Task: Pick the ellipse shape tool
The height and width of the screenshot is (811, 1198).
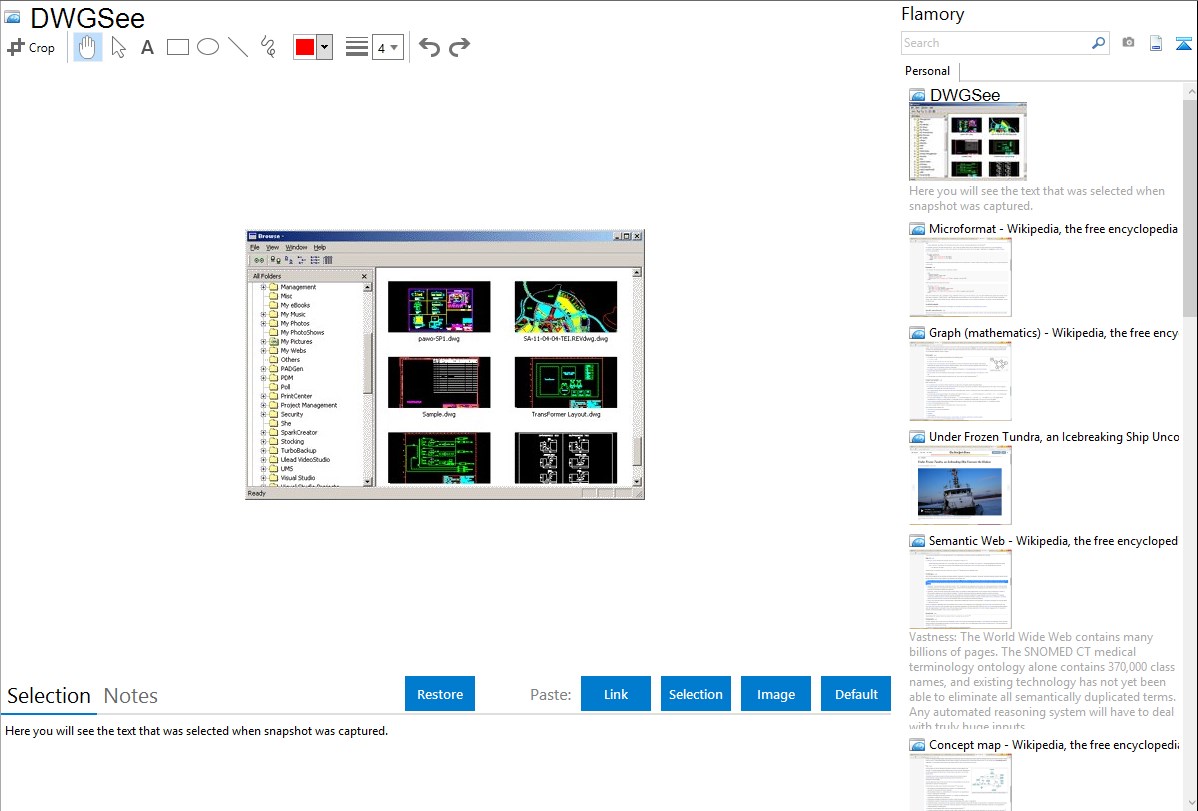Action: (x=208, y=47)
